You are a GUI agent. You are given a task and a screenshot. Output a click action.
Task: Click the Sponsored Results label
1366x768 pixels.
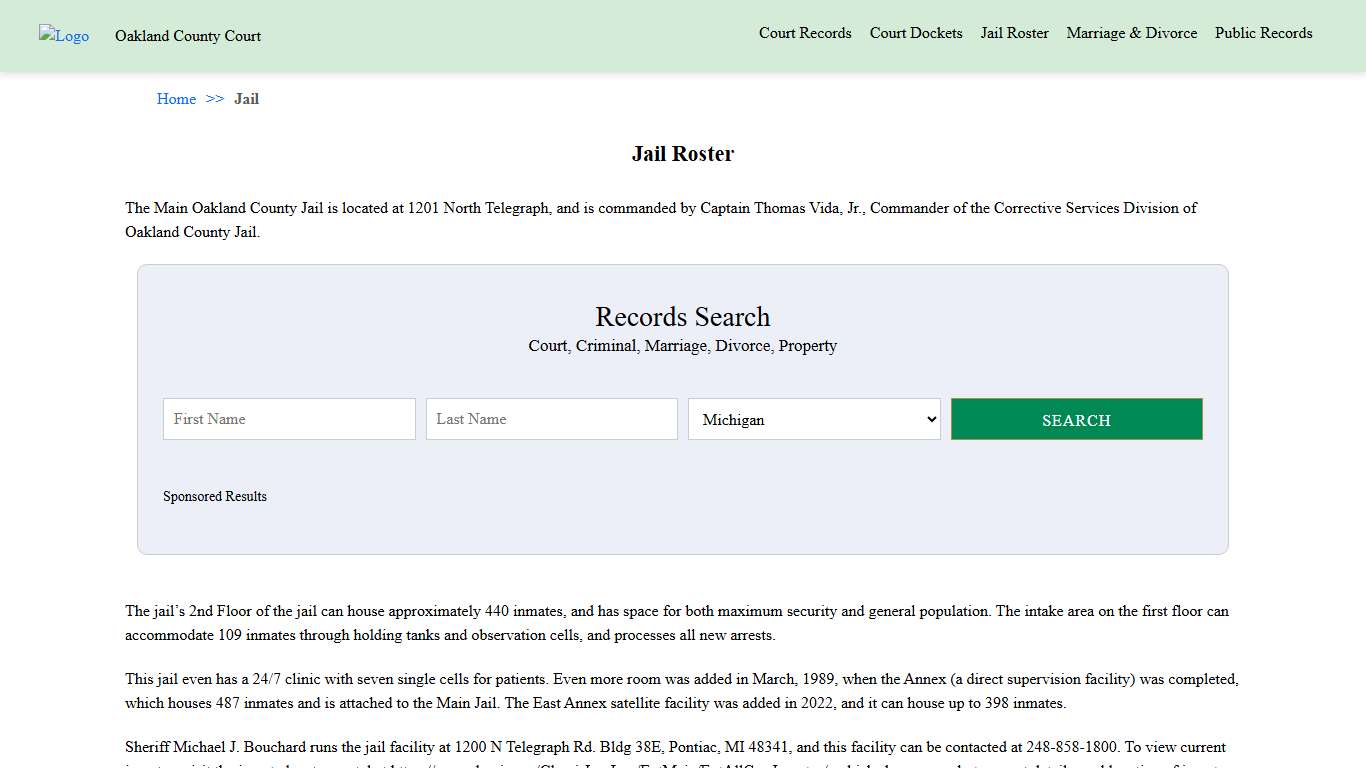click(215, 496)
